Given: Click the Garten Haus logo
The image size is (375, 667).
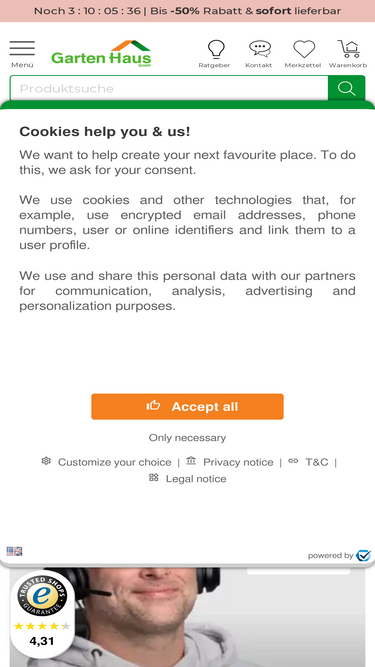Looking at the screenshot, I should pyautogui.click(x=101, y=54).
